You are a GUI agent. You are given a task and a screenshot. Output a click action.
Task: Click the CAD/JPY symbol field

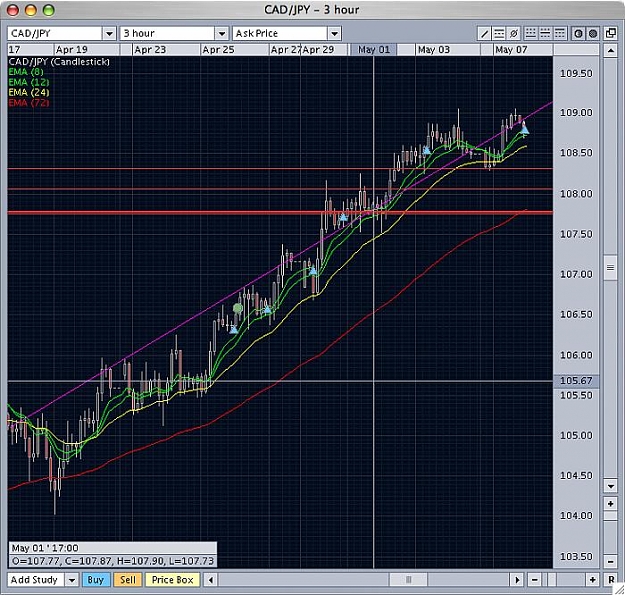[55, 33]
